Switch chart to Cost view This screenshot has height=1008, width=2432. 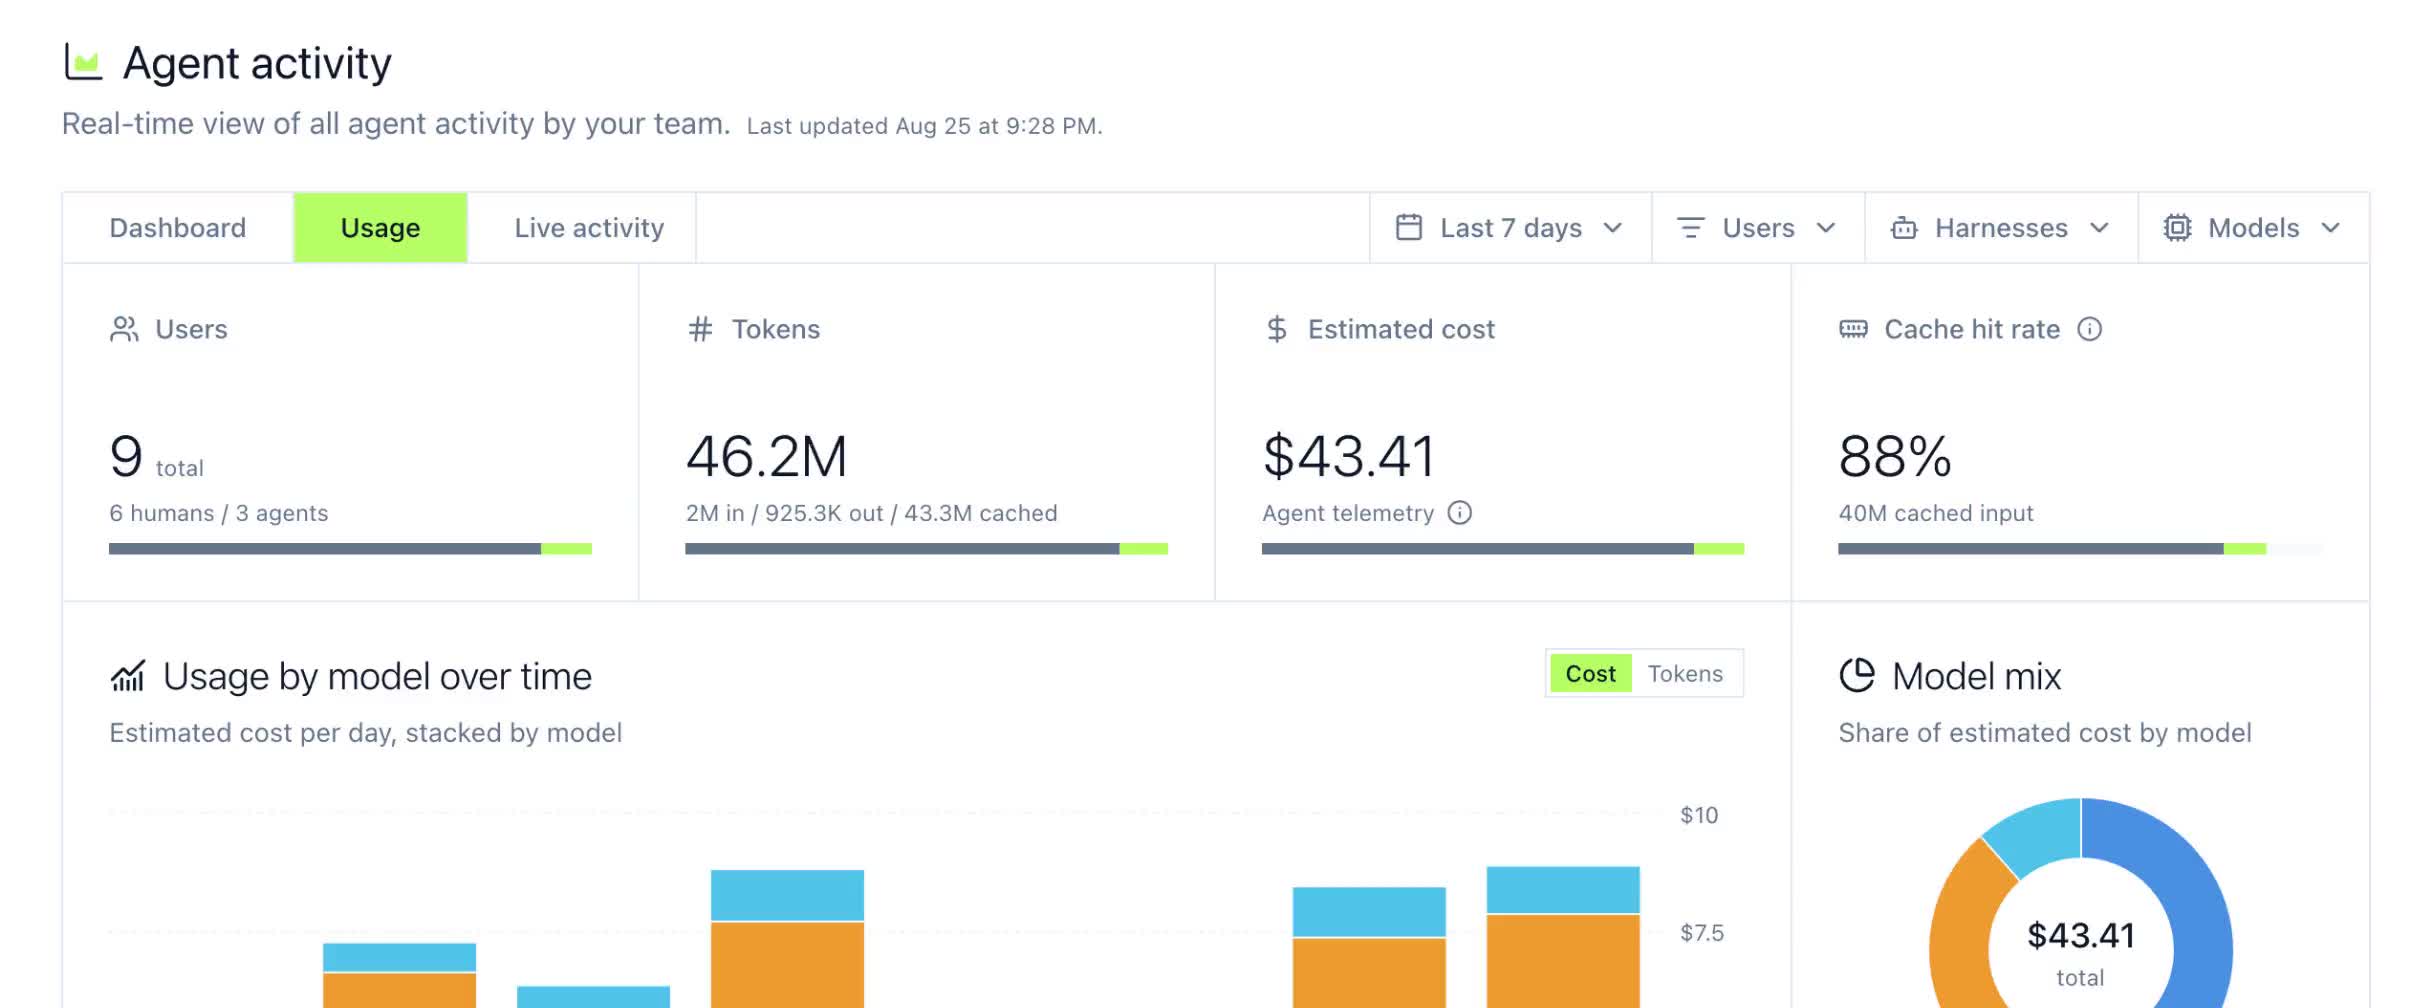[1590, 674]
